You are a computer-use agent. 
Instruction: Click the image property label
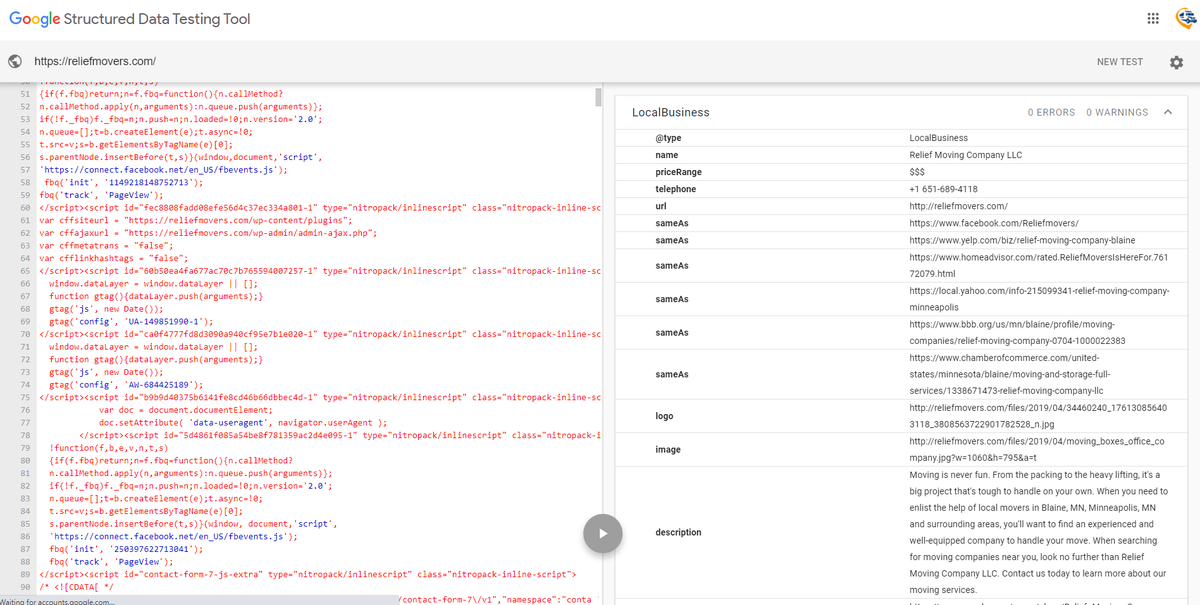tap(668, 450)
